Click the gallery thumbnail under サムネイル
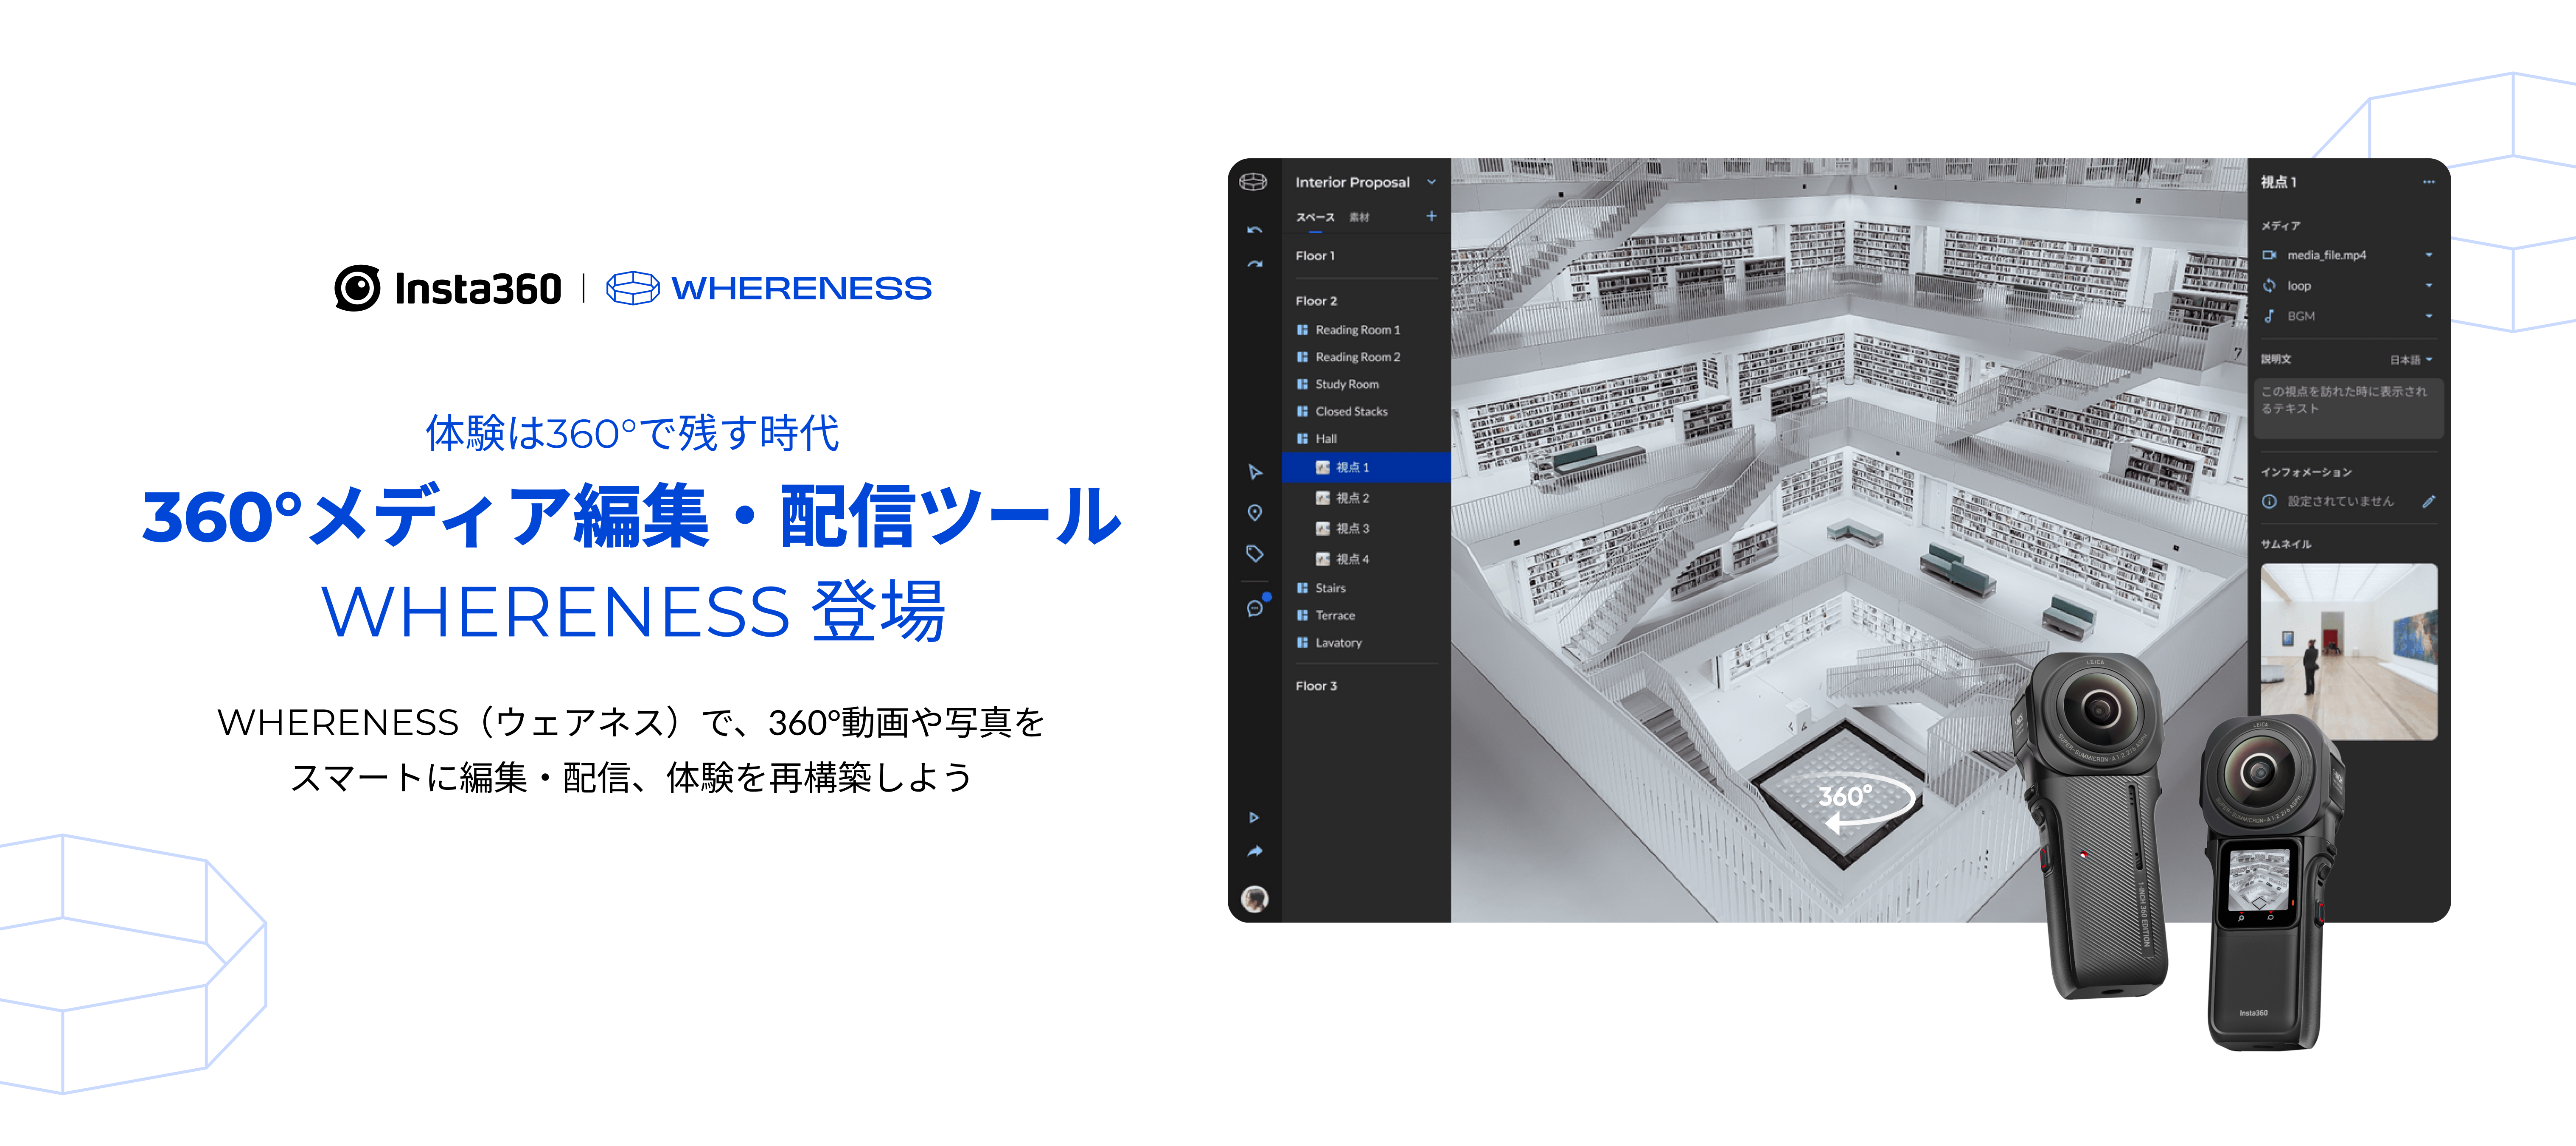This screenshot has width=2576, height=1146. click(2348, 652)
